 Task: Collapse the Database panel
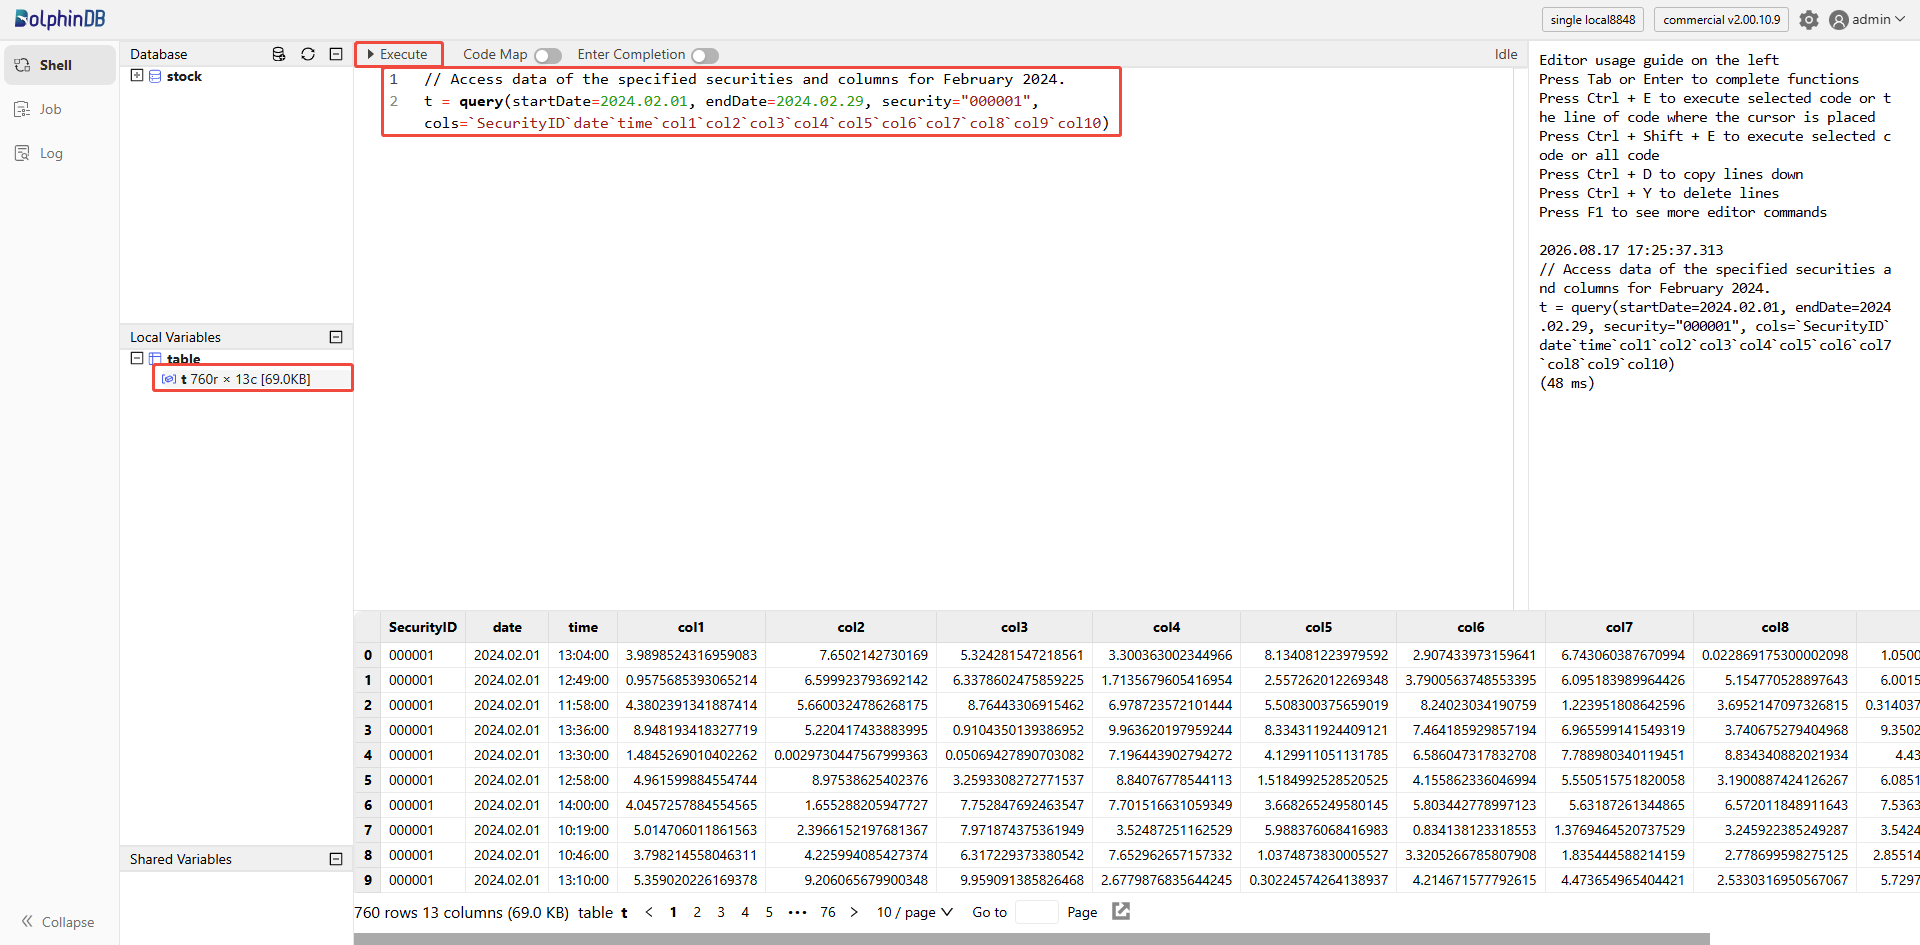[336, 54]
